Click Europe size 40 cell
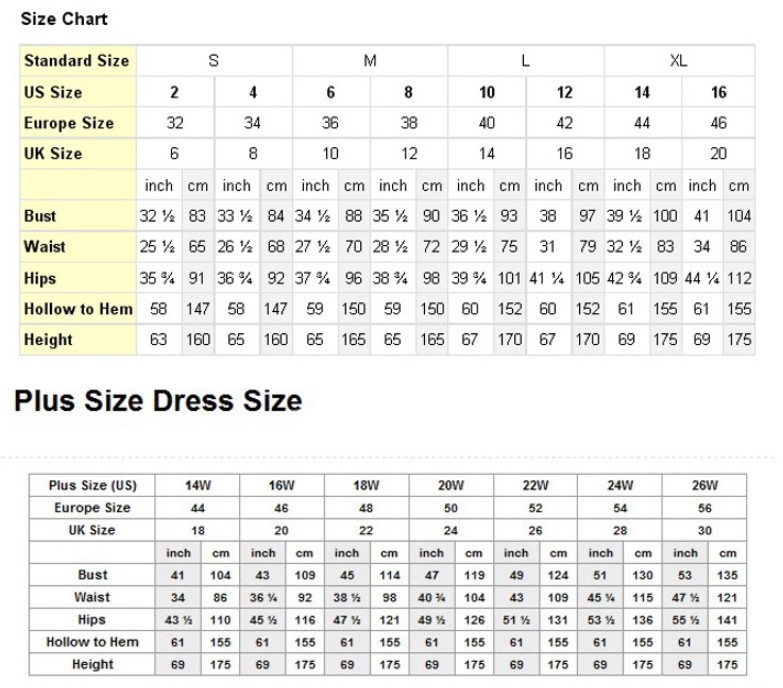783x688 pixels. (487, 123)
